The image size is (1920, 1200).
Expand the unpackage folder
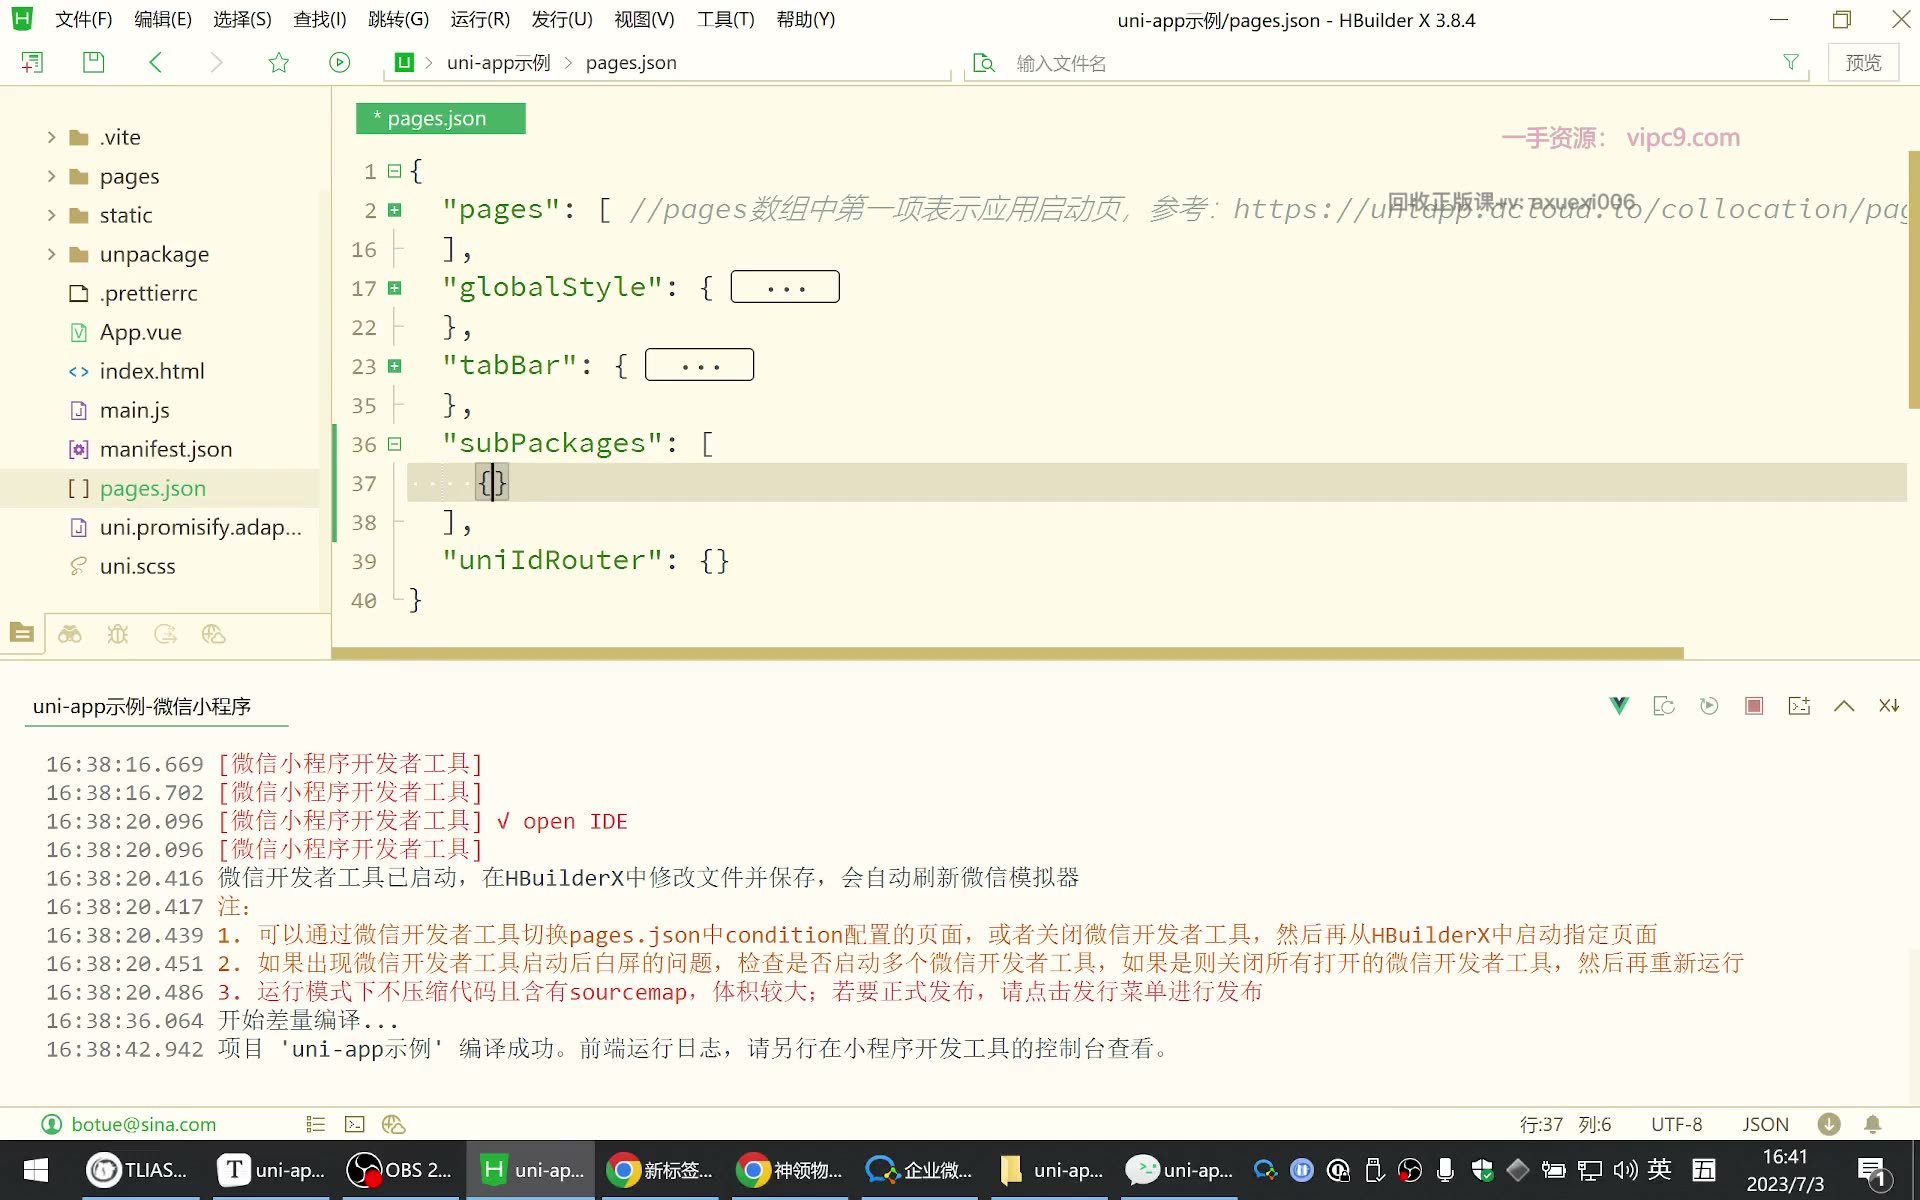coord(51,254)
